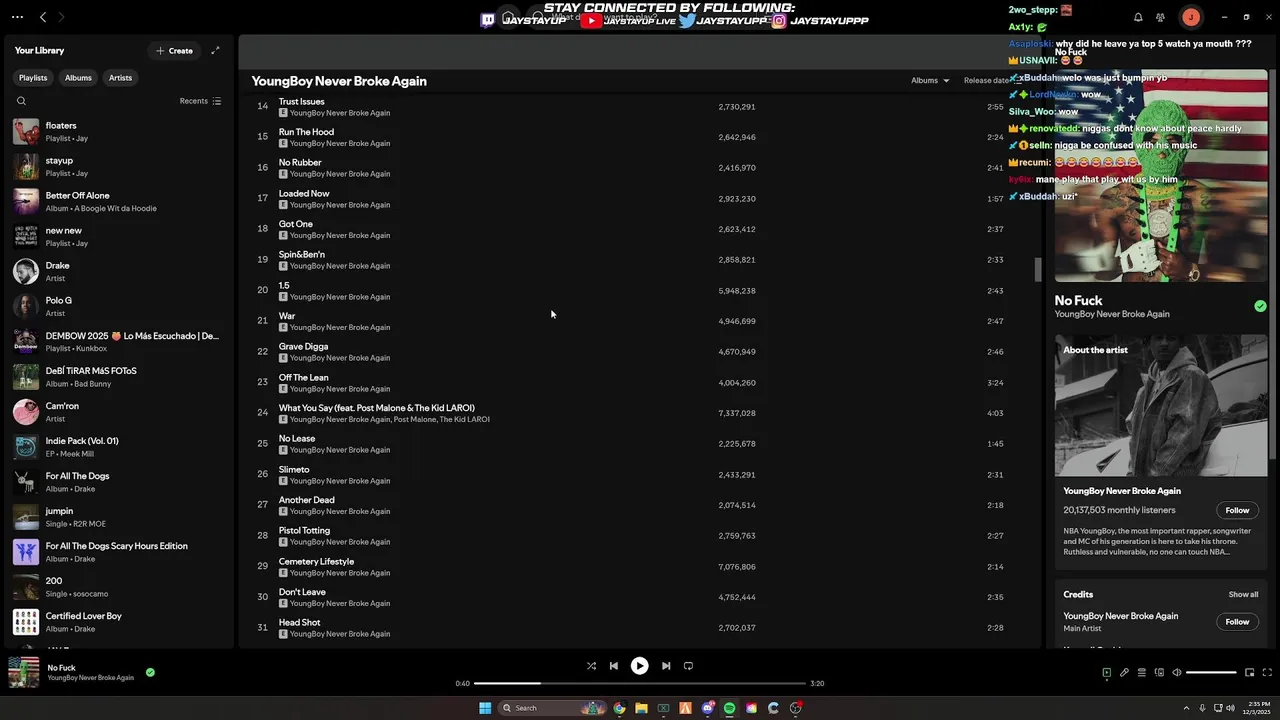Select the track Head Shot
The width and height of the screenshot is (1280, 720).
tap(640, 628)
